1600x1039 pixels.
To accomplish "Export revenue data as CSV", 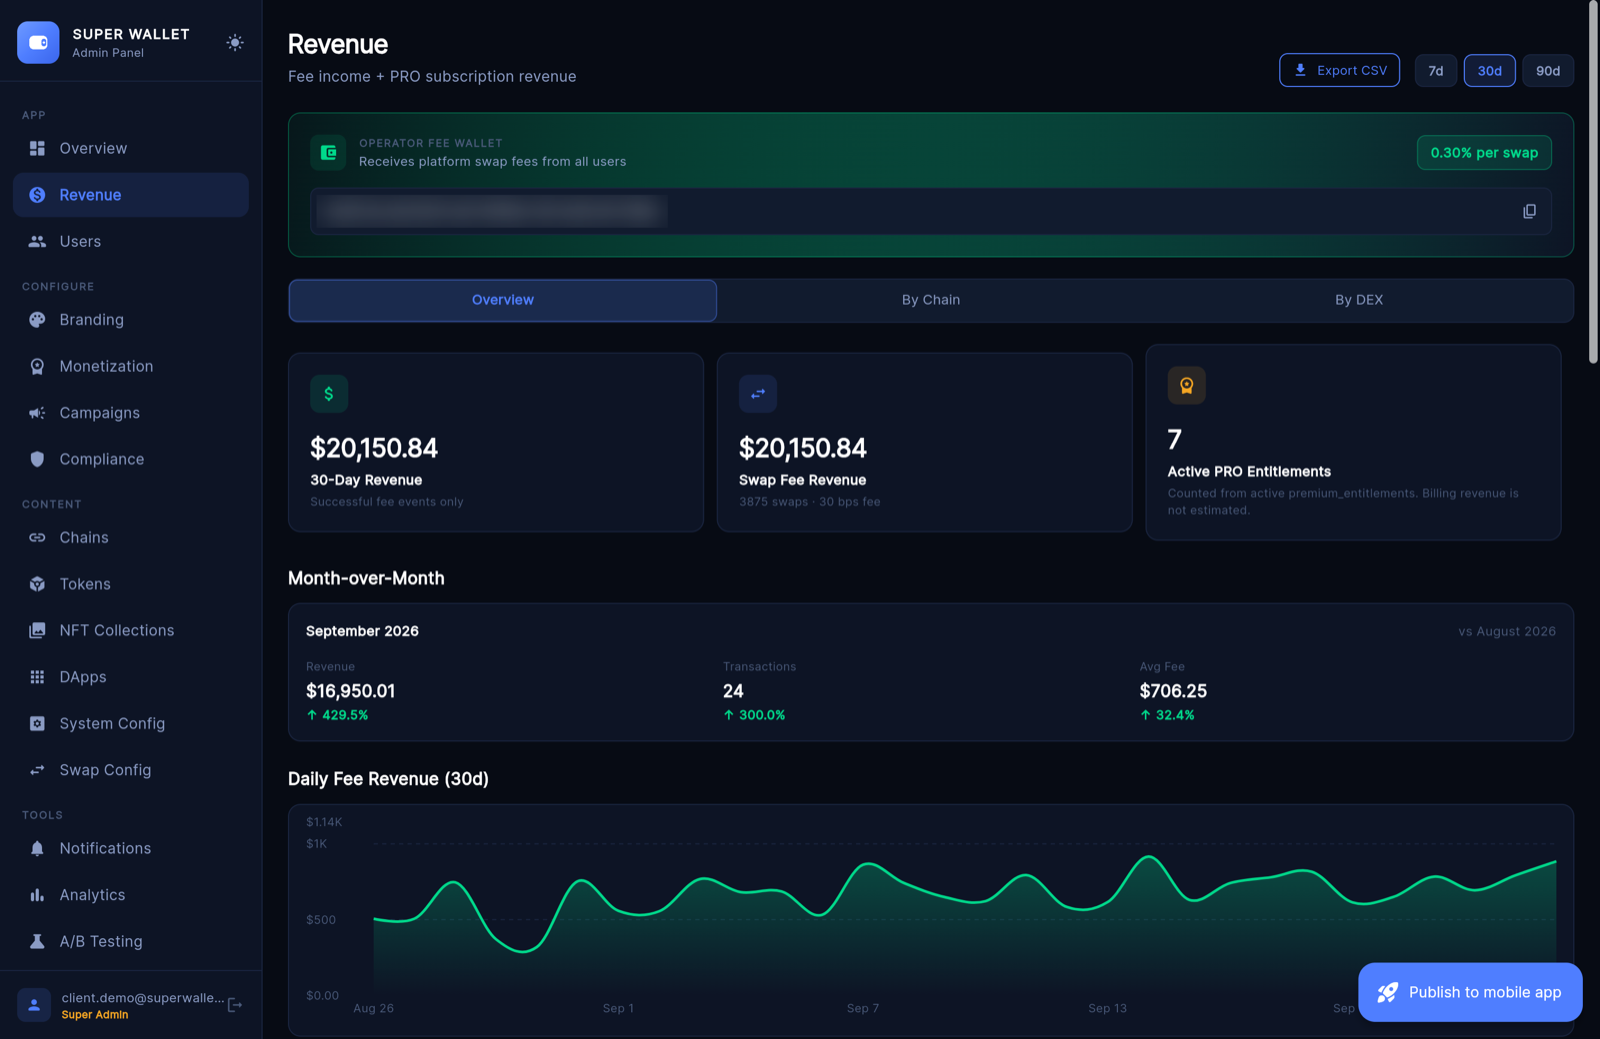I will [x=1339, y=70].
